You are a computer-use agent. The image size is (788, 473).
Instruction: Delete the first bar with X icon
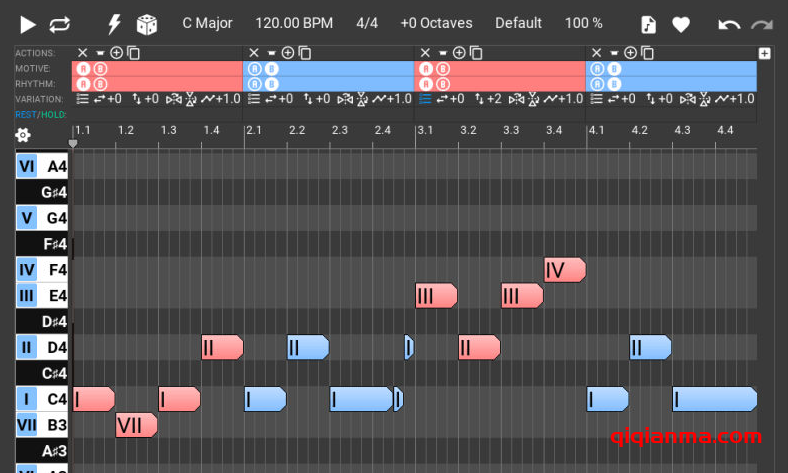coord(83,53)
